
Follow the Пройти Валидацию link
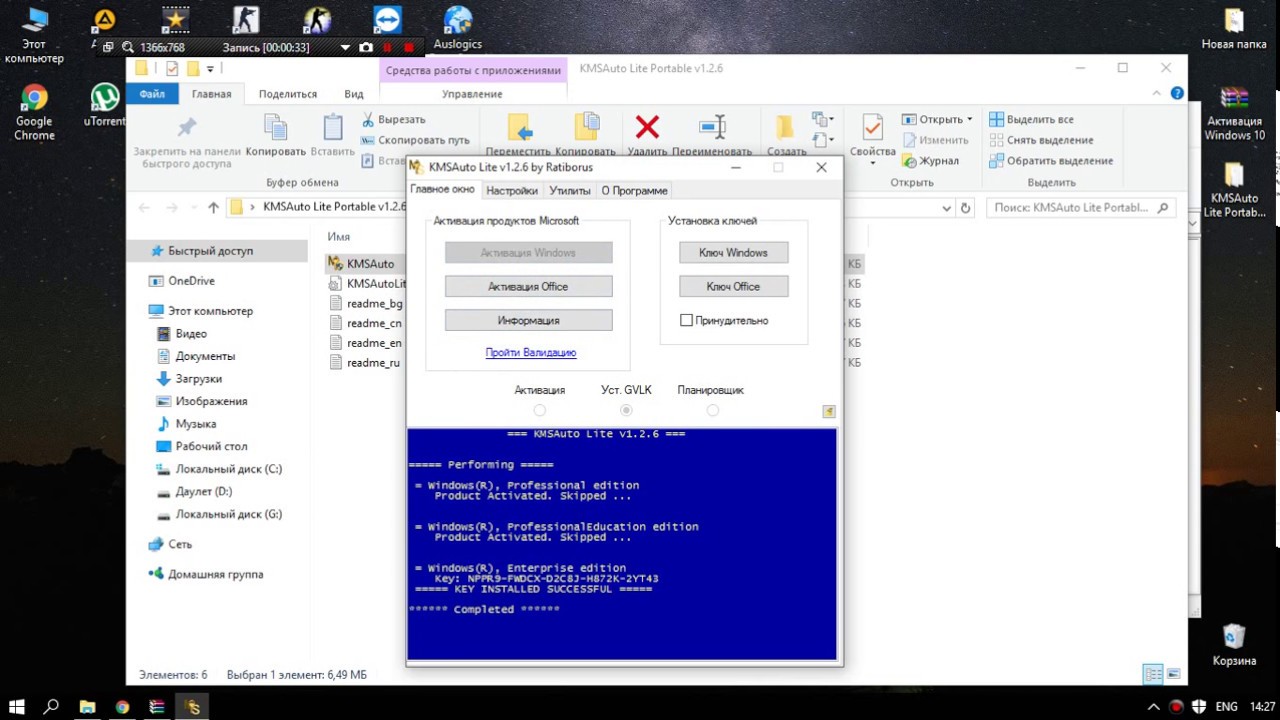click(x=531, y=353)
